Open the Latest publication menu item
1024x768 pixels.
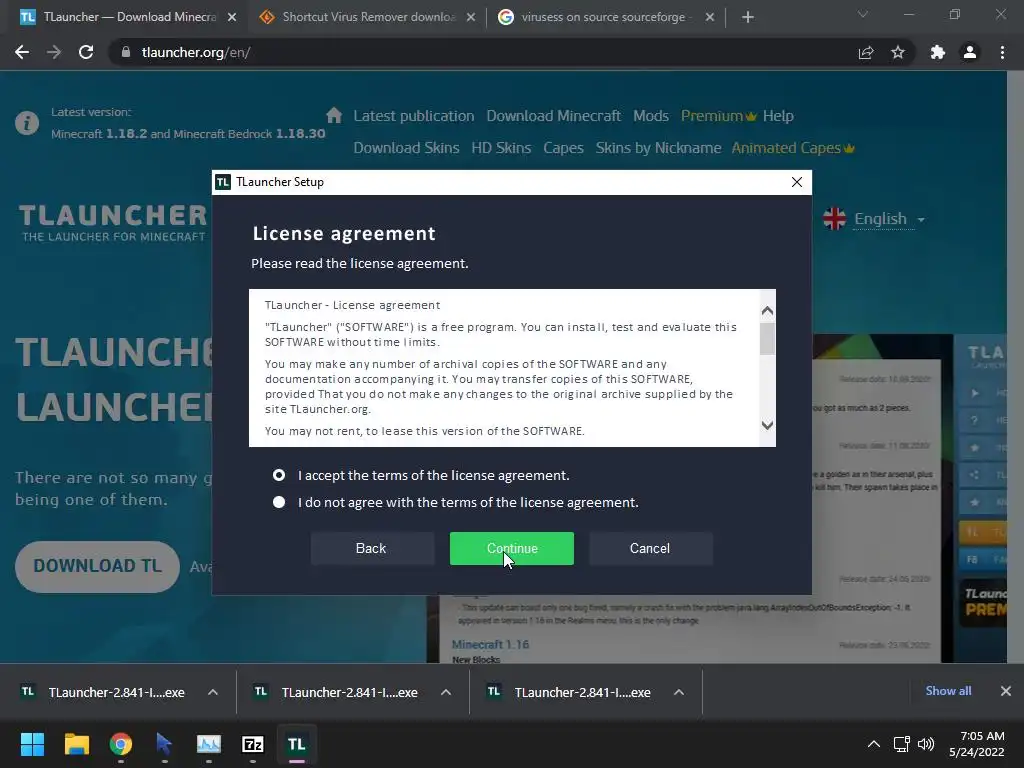pyautogui.click(x=414, y=116)
